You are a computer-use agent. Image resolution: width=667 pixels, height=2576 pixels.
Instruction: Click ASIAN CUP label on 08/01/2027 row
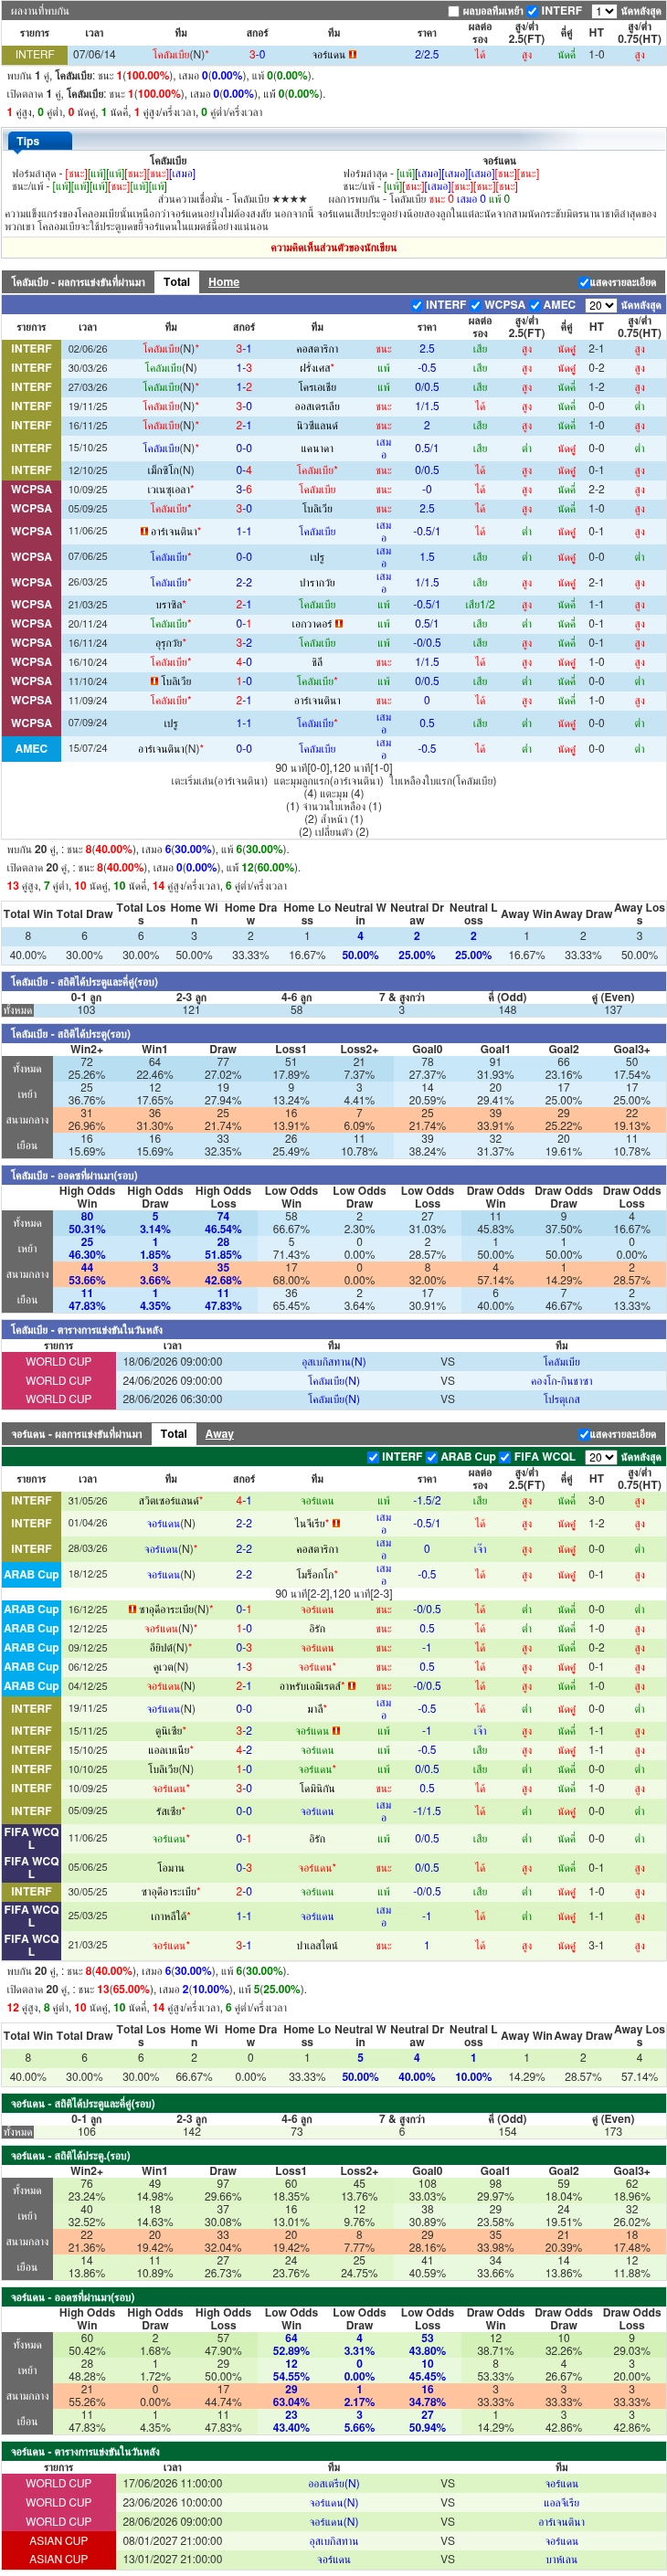[x=59, y=2540]
